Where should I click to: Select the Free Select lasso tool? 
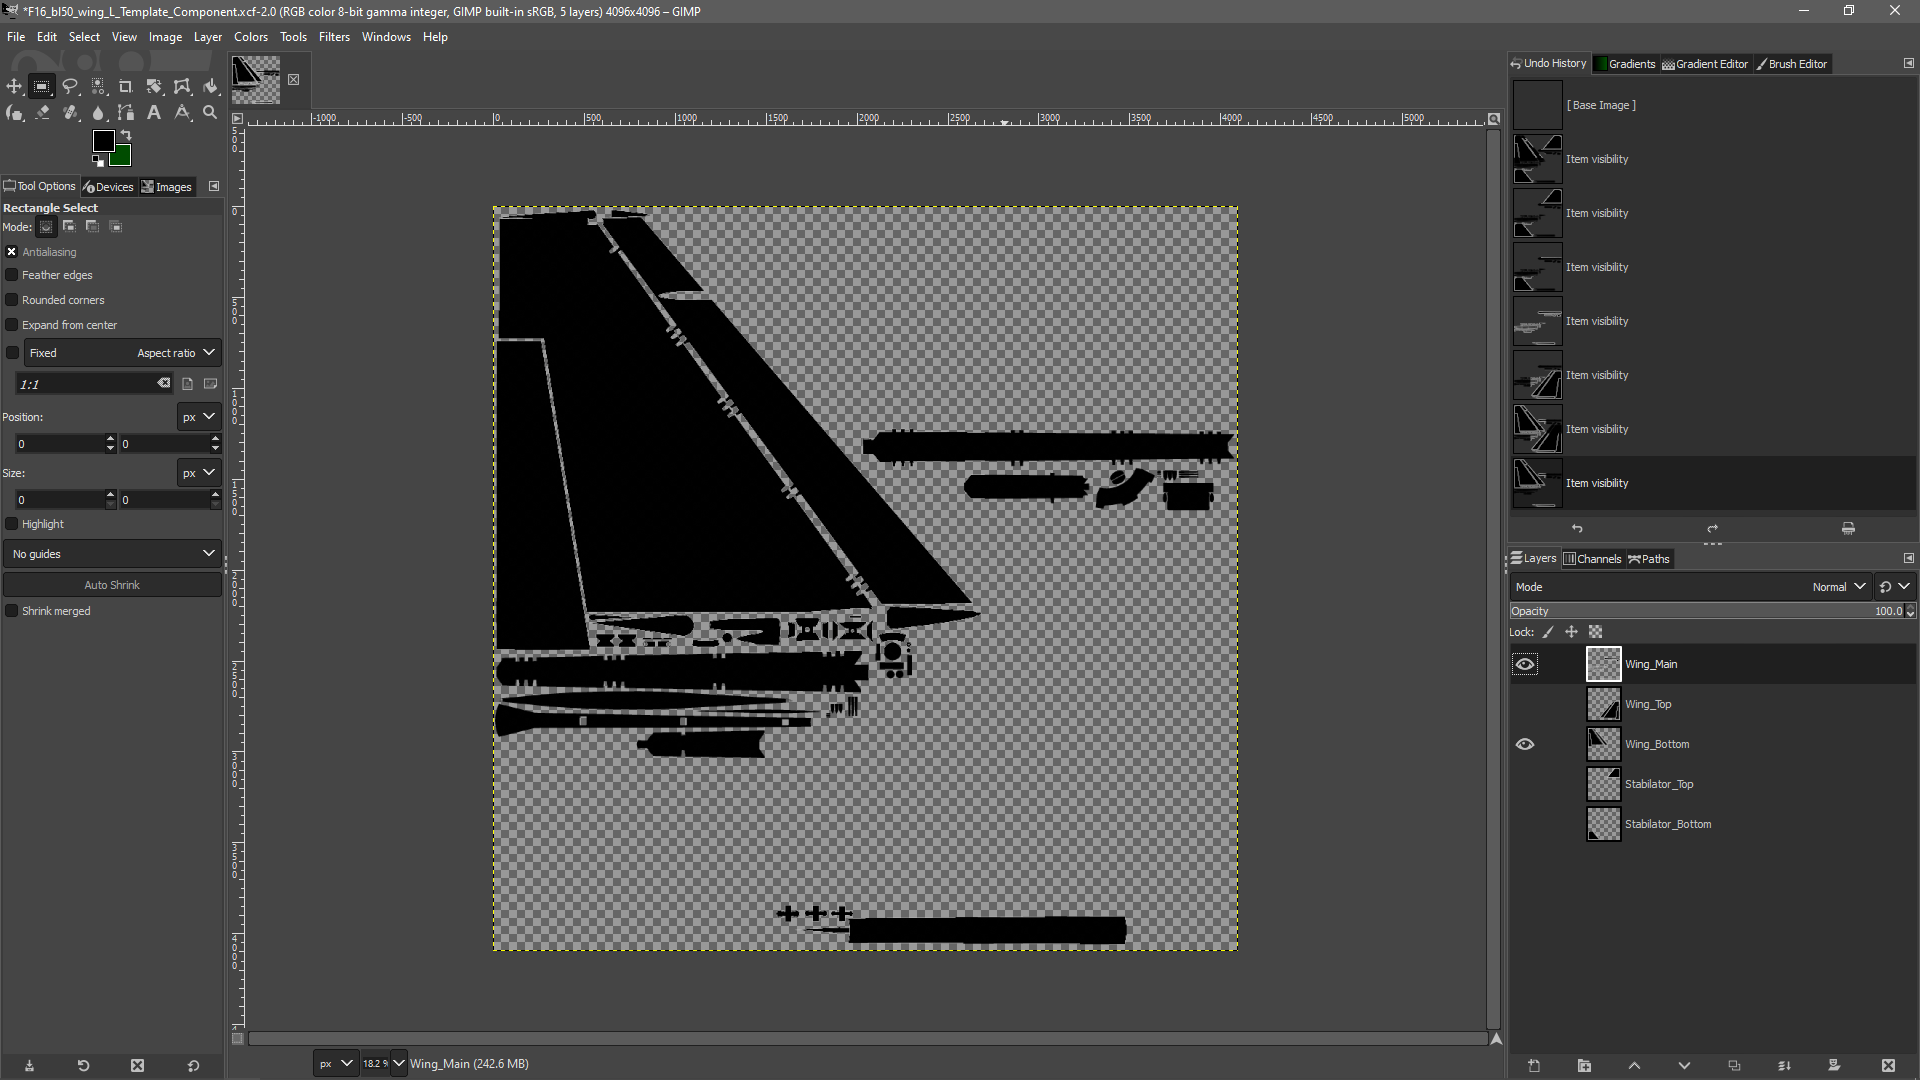click(x=70, y=87)
